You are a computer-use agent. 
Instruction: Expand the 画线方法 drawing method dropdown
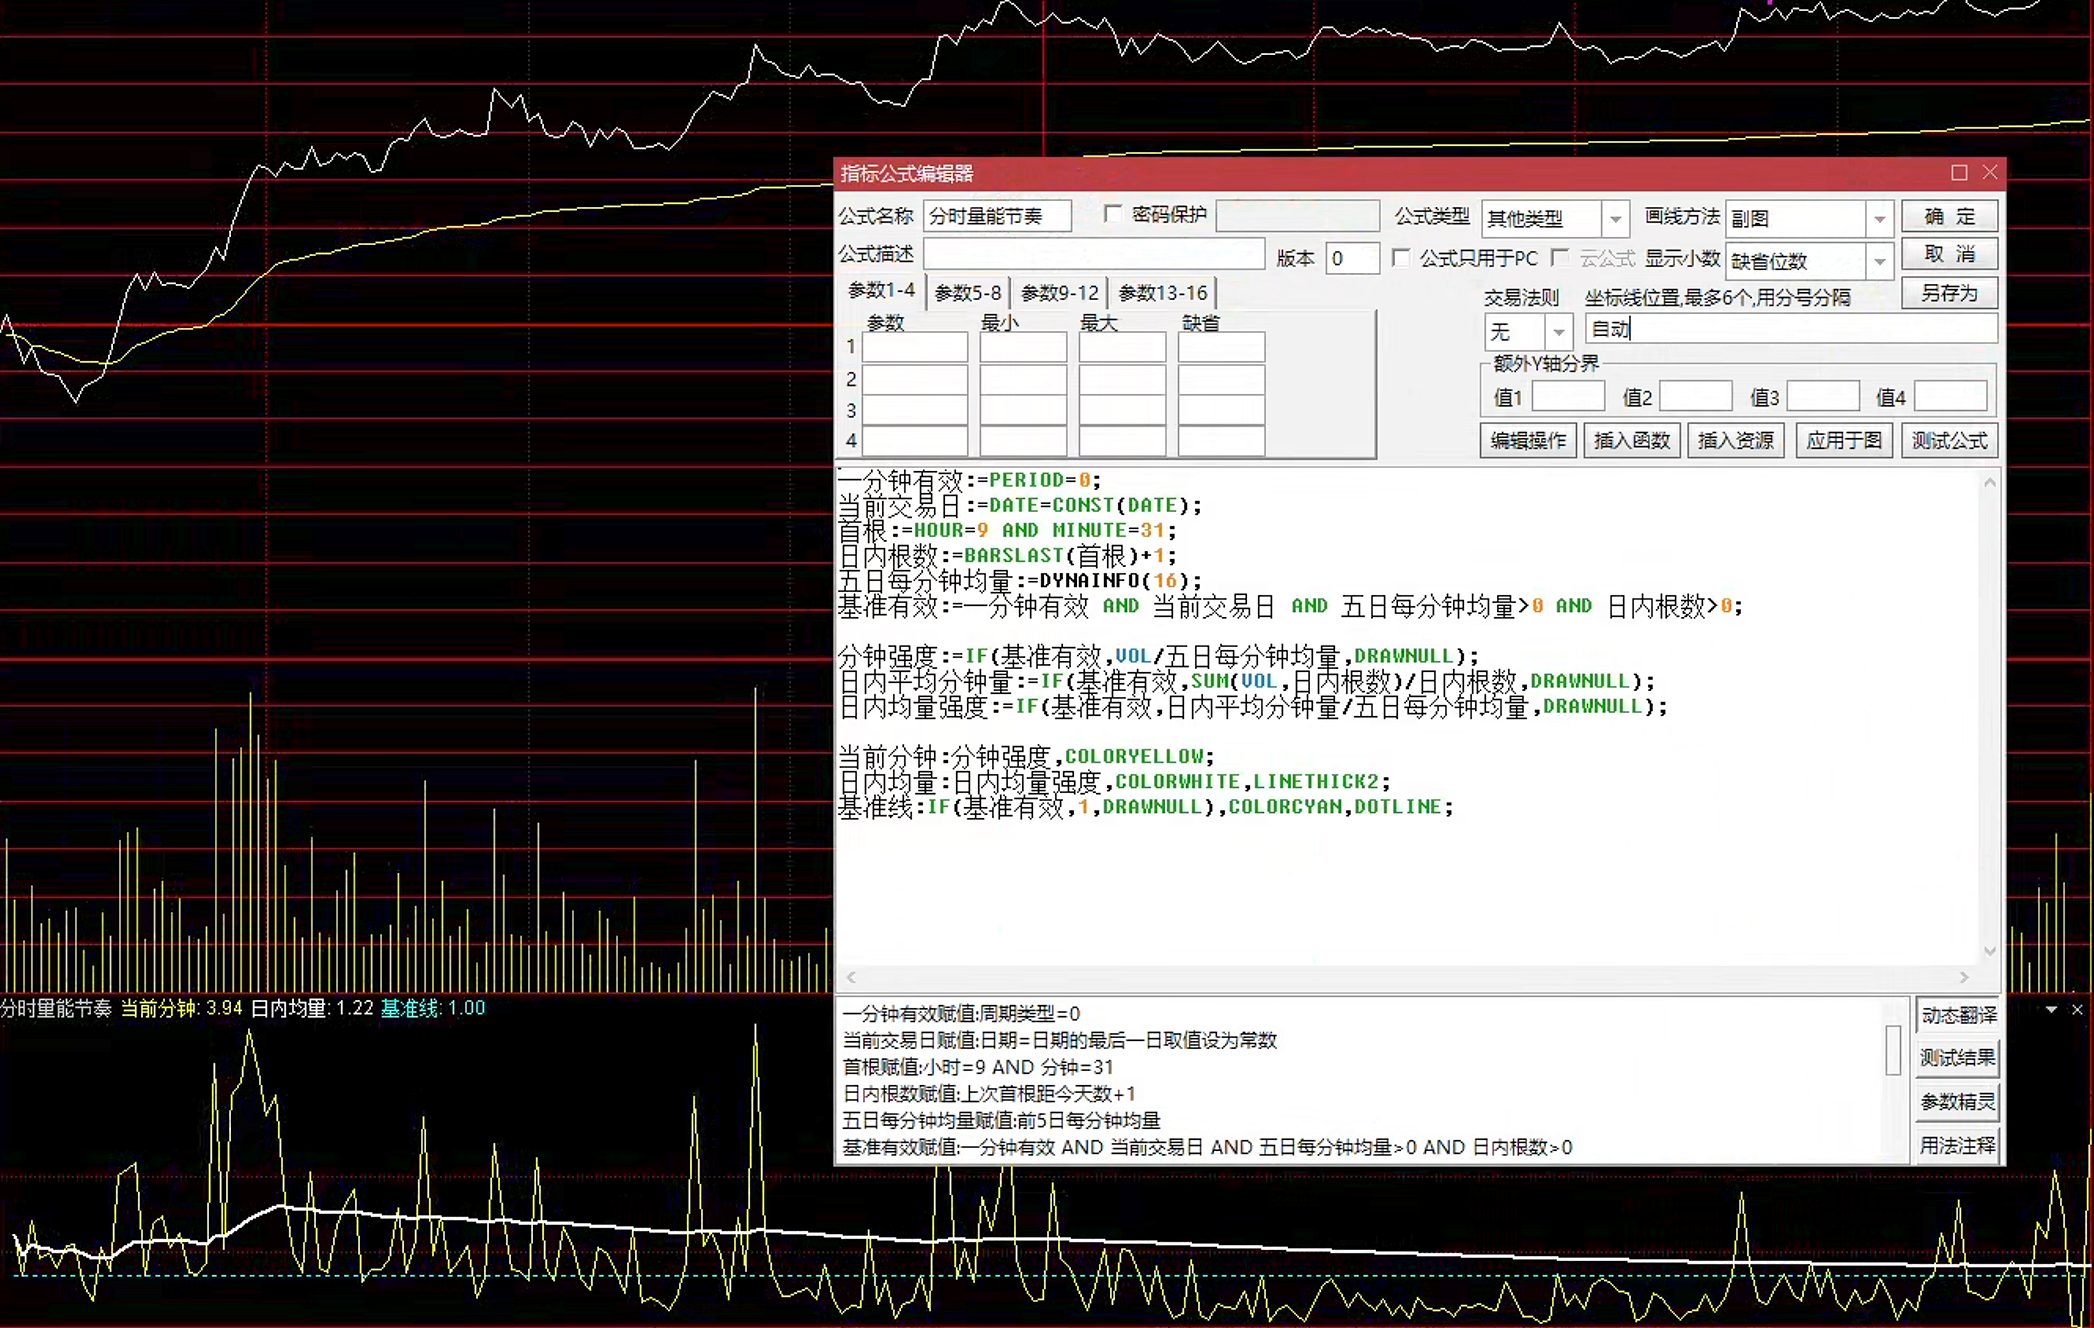pyautogui.click(x=1879, y=218)
